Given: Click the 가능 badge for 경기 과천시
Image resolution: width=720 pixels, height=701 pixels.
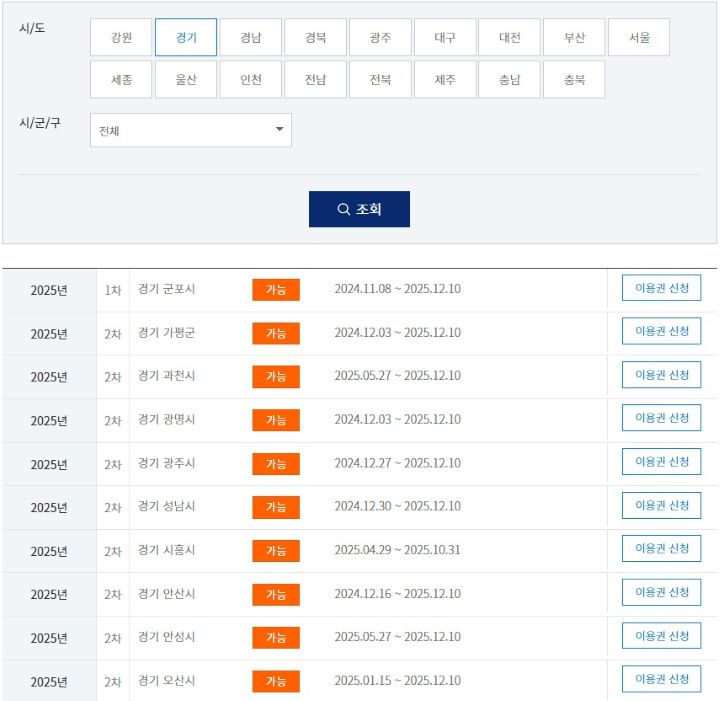Looking at the screenshot, I should pos(276,376).
